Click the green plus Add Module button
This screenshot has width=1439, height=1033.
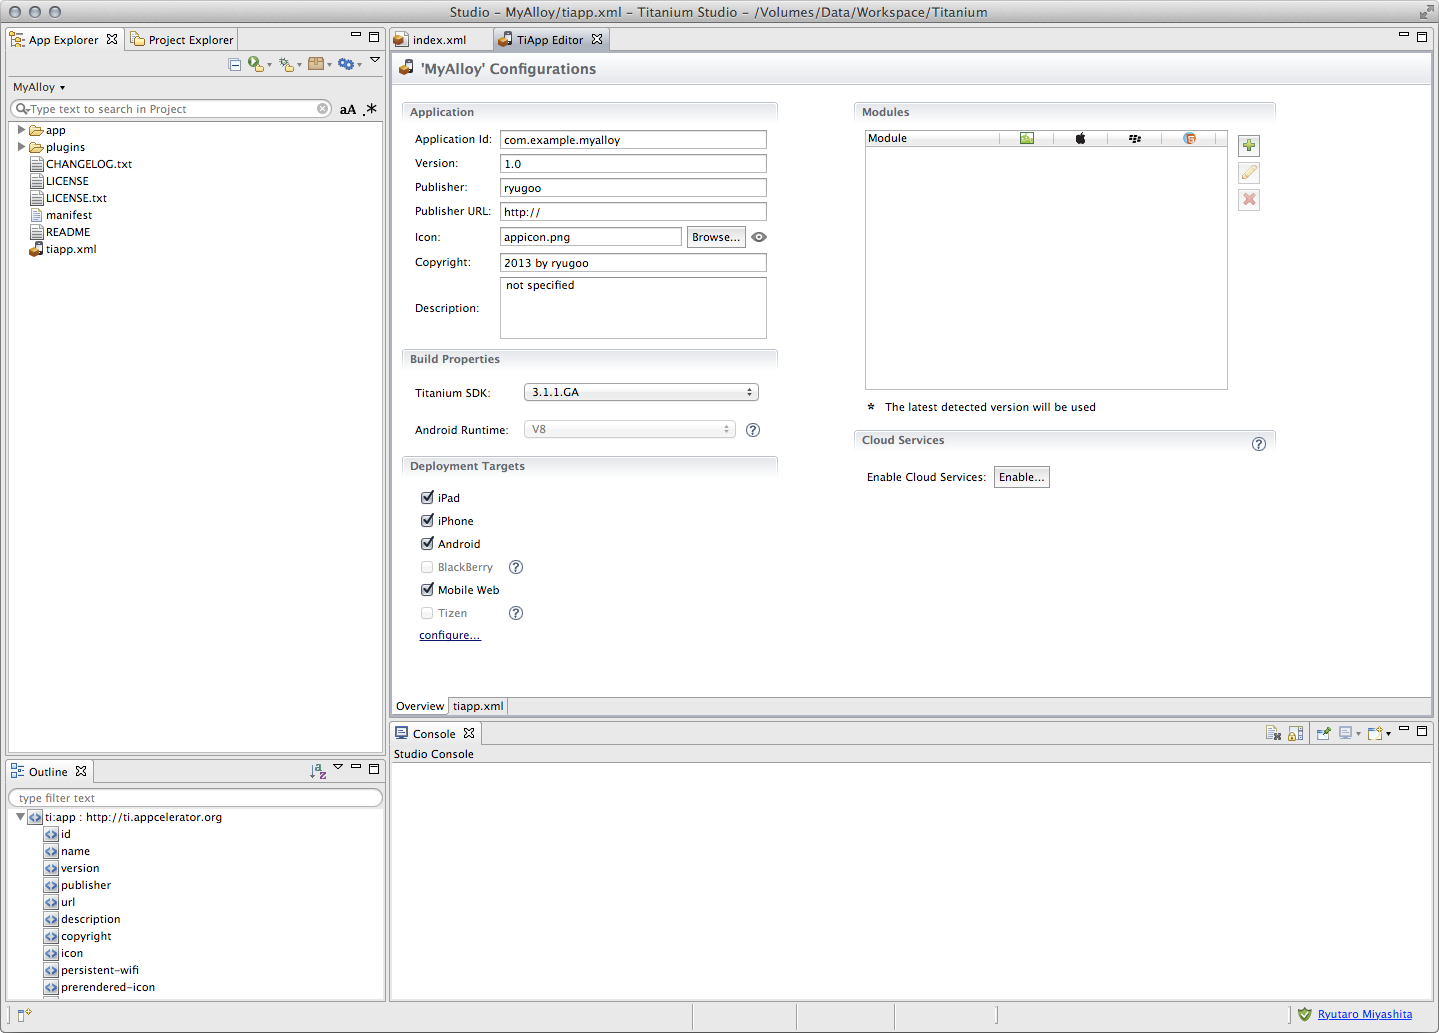pos(1249,146)
